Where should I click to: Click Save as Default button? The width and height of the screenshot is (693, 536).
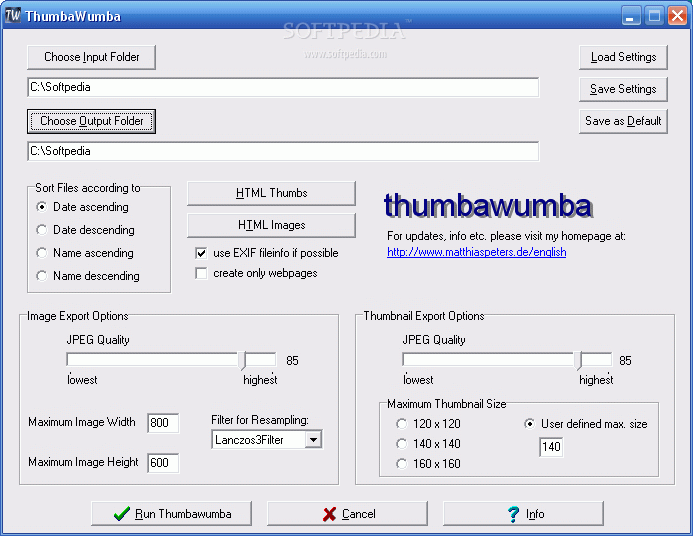point(623,121)
